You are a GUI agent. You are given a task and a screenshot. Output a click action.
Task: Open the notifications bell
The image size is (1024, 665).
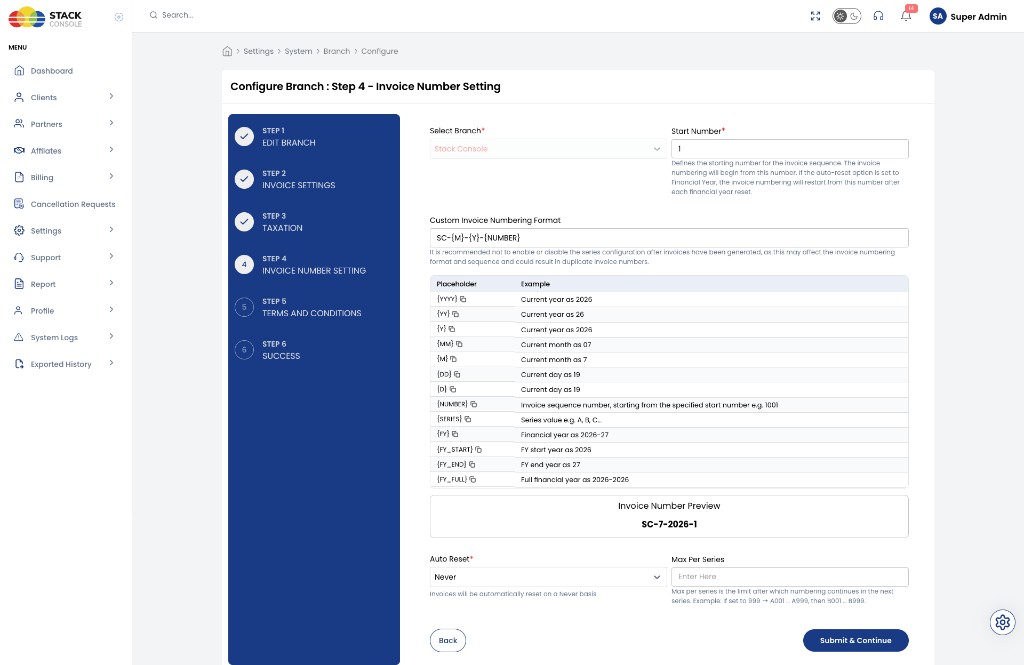pyautogui.click(x=906, y=16)
